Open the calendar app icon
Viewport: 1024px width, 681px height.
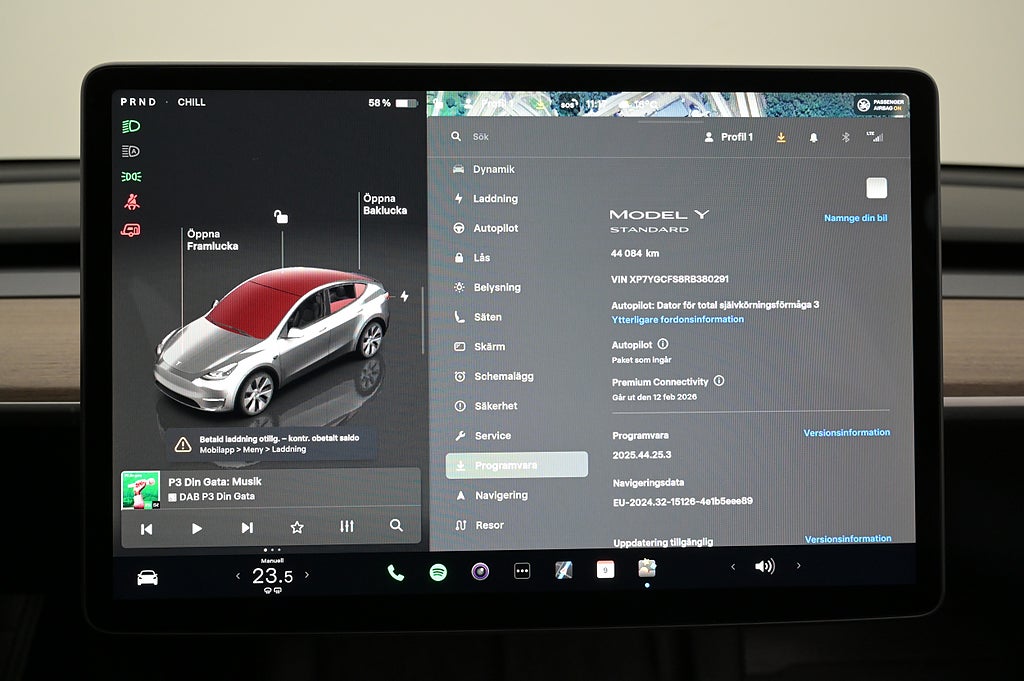[x=605, y=570]
